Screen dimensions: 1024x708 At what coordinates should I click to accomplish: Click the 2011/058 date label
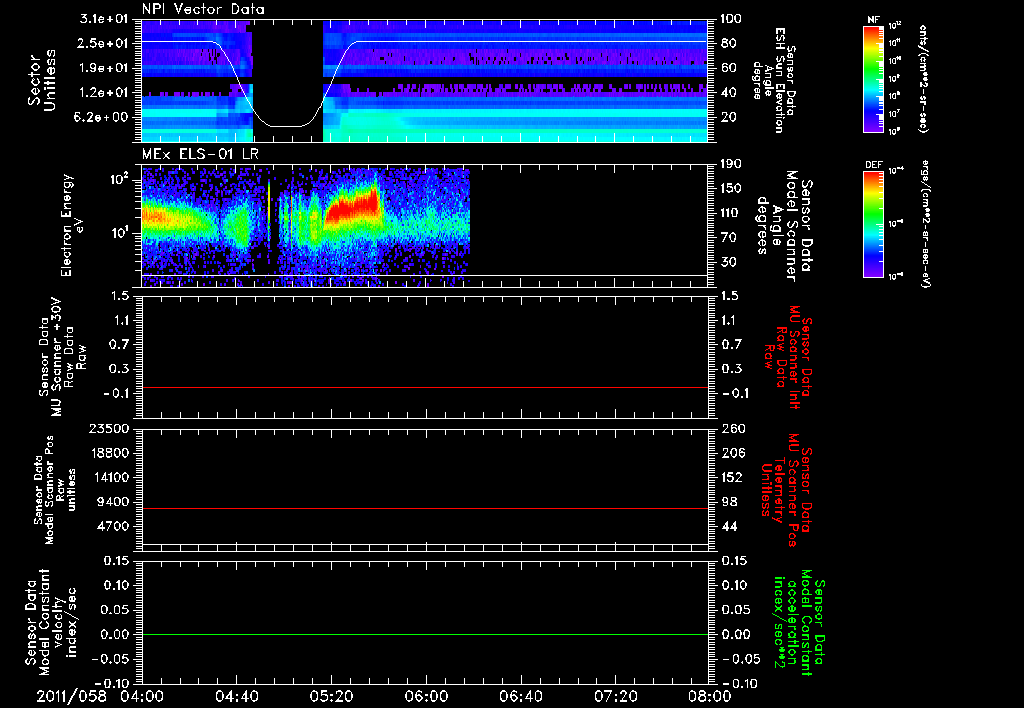(71, 696)
